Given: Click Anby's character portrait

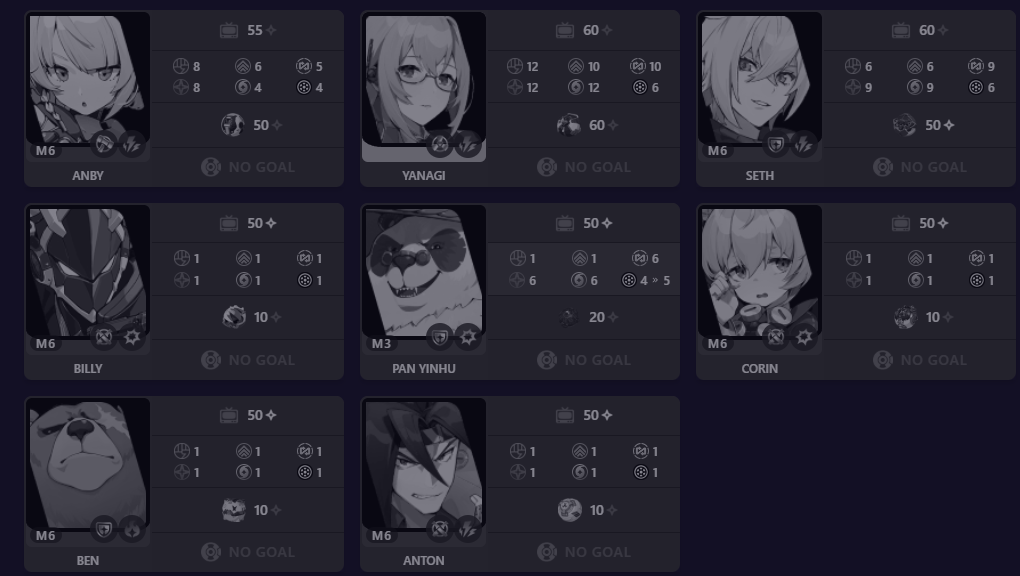Looking at the screenshot, I should [x=88, y=79].
